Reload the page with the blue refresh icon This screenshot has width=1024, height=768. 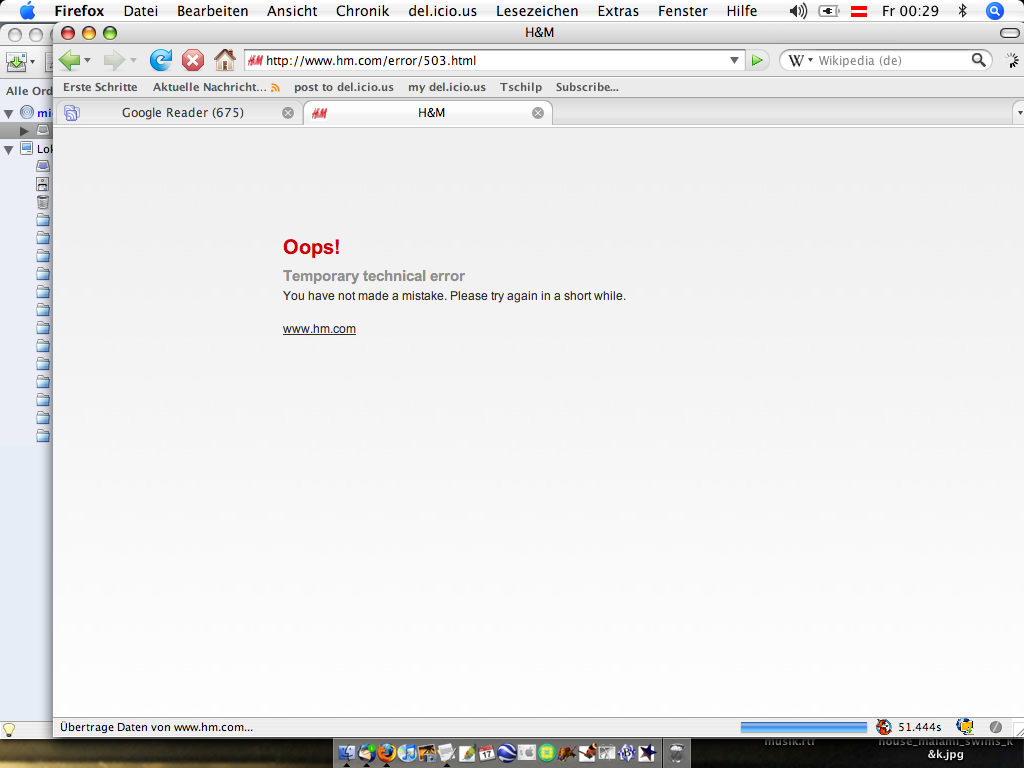tap(160, 60)
